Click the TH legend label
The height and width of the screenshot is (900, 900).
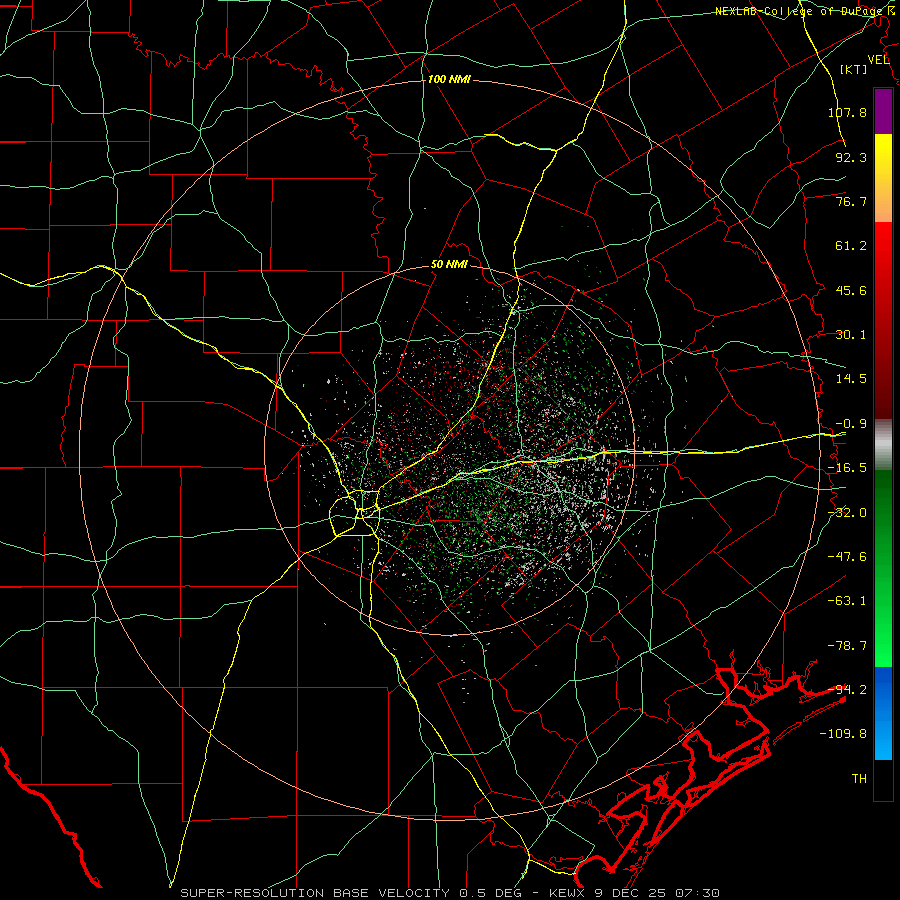pos(859,779)
